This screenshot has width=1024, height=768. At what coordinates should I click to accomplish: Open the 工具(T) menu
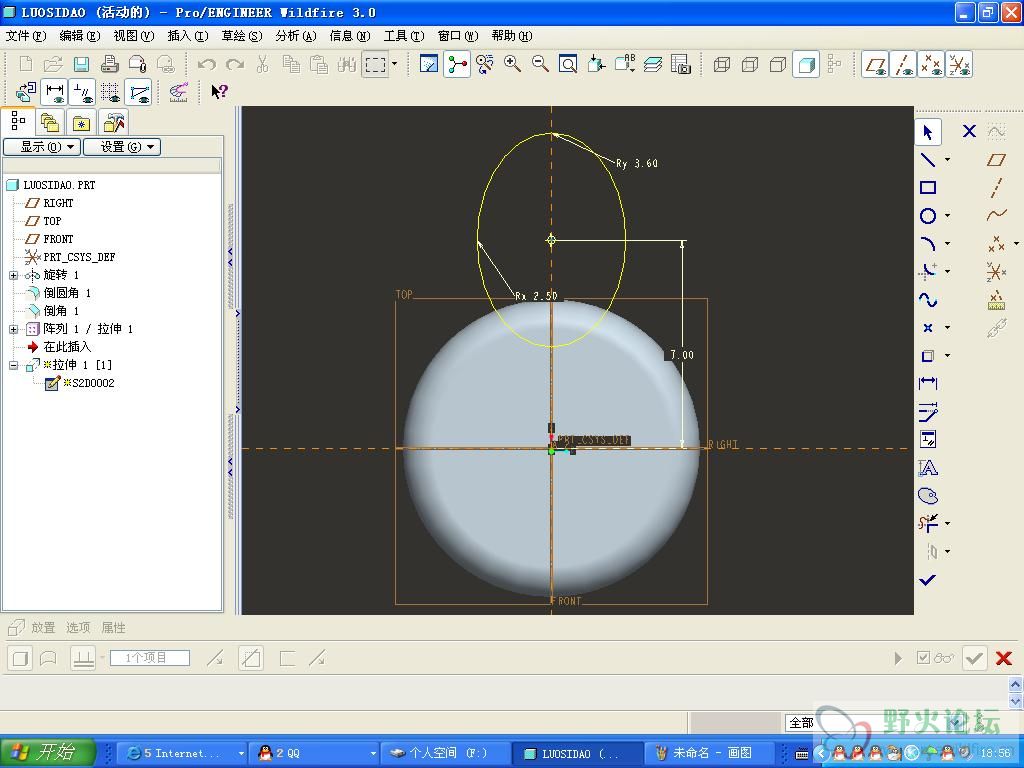point(404,35)
